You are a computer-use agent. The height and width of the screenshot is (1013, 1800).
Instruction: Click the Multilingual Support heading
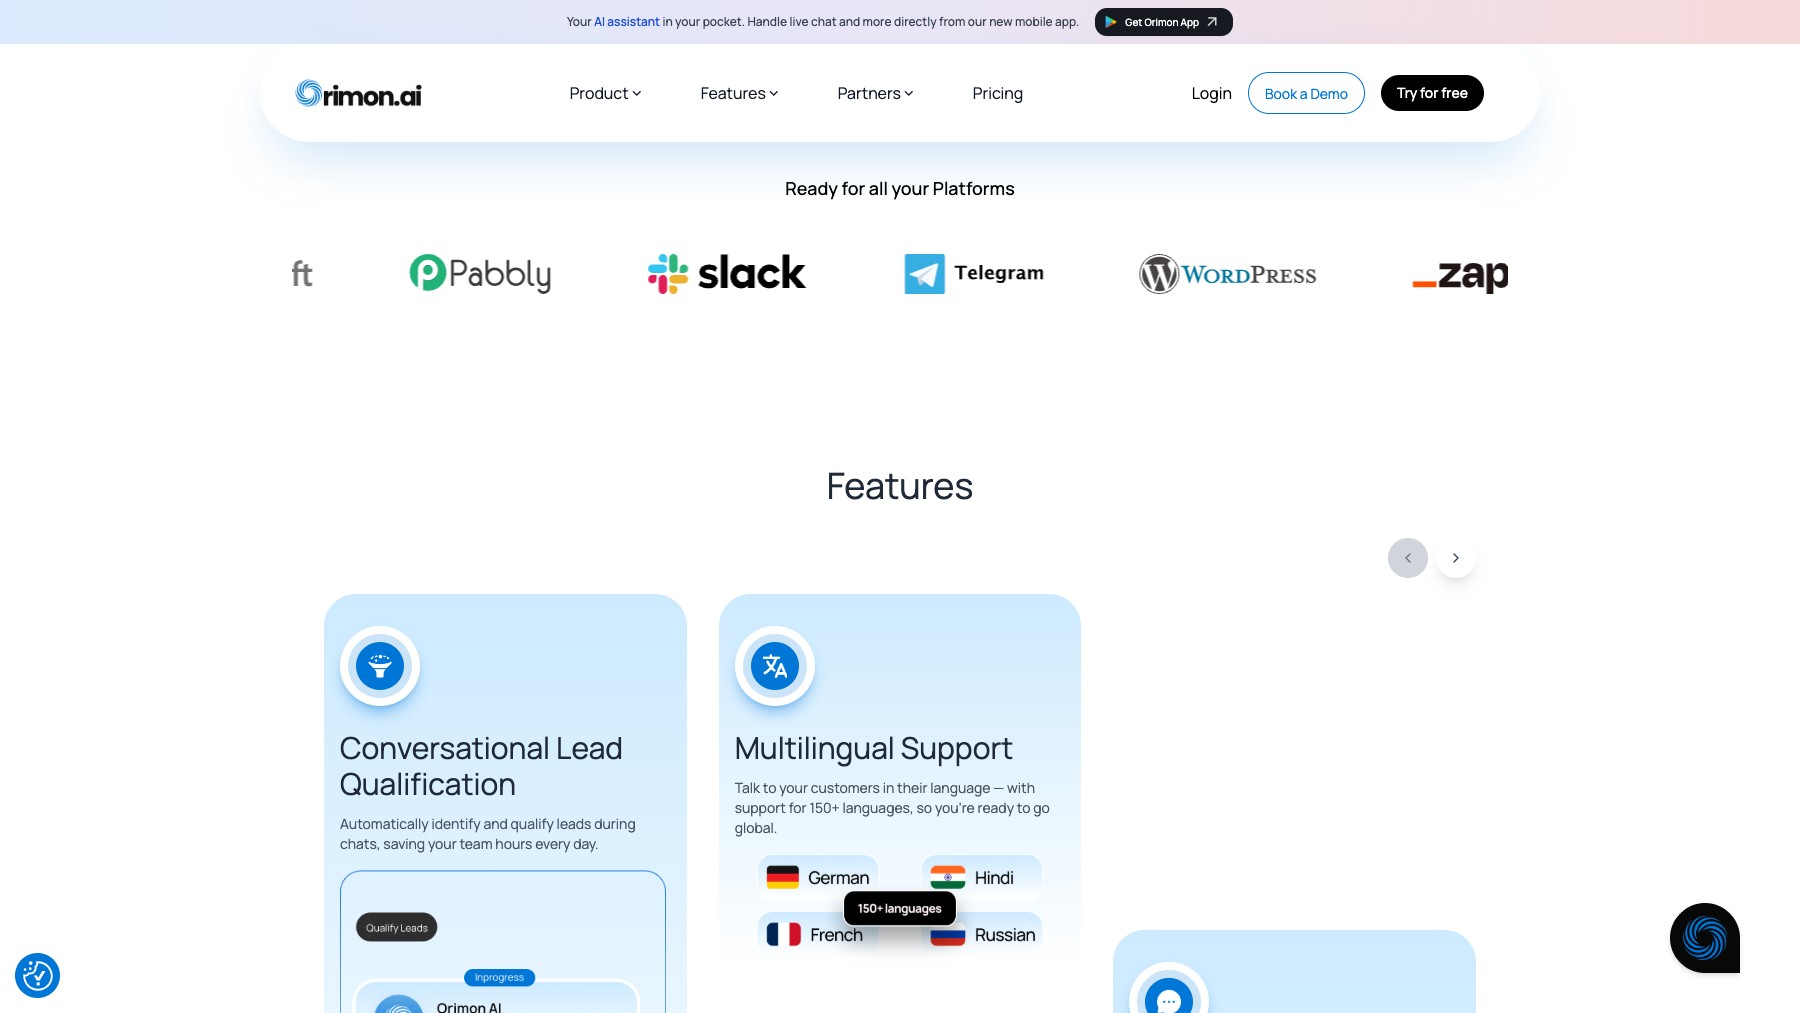pos(873,748)
